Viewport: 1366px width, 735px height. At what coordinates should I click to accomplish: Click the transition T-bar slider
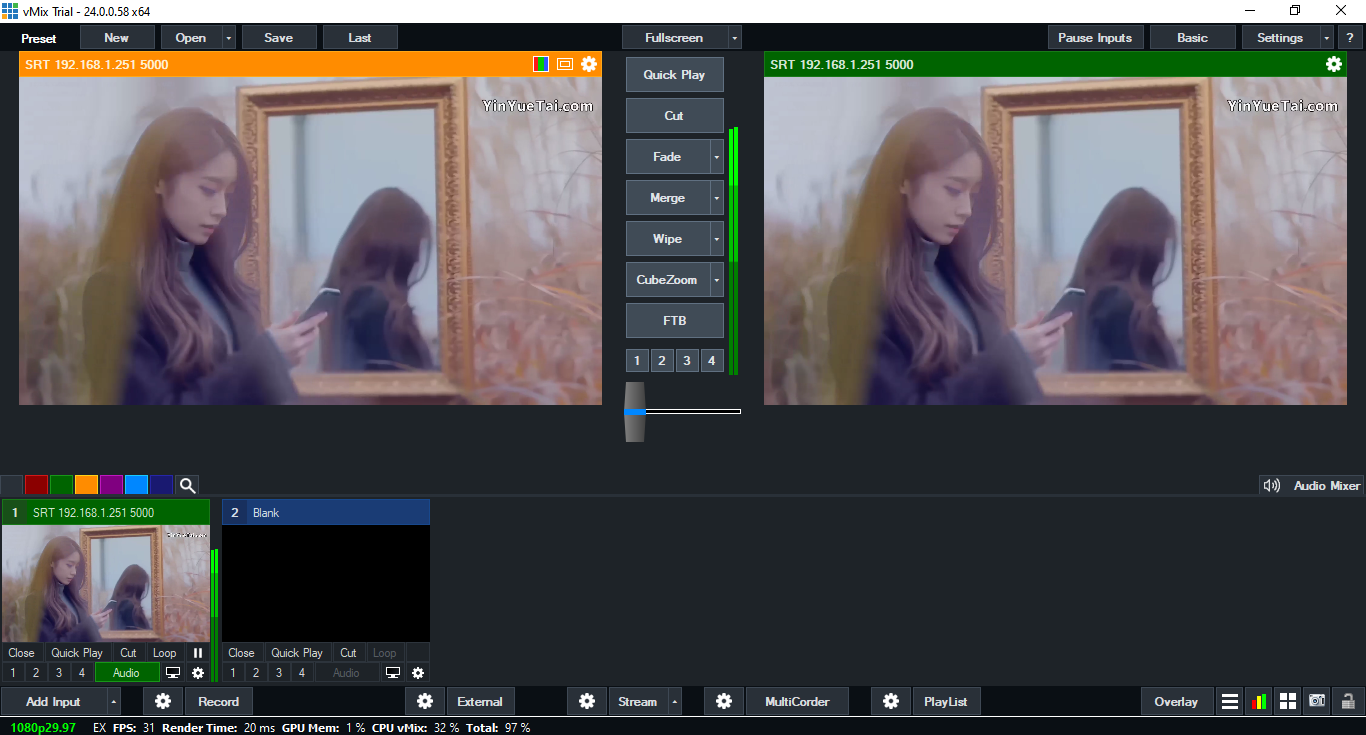pos(635,411)
